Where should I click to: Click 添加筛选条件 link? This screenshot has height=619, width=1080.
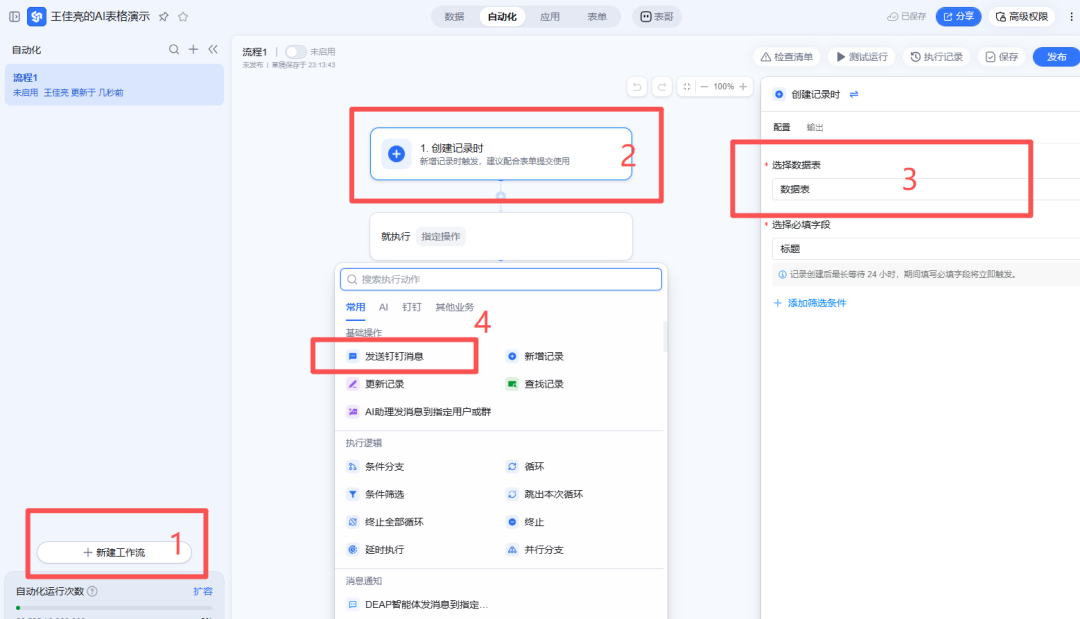tap(810, 303)
